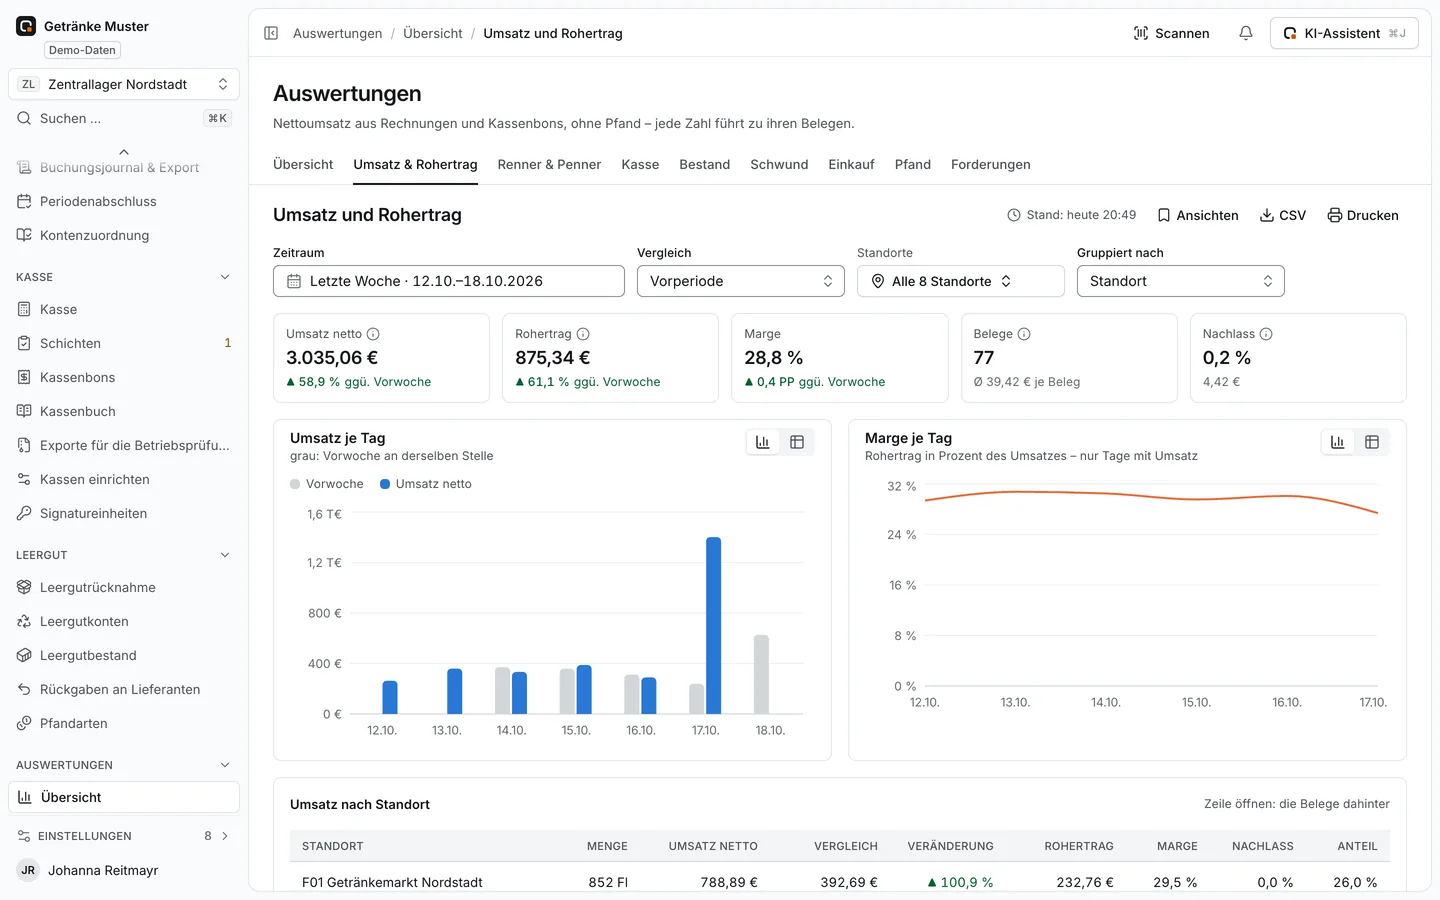Viewport: 1440px width, 900px height.
Task: Open Pfandarten in sidebar
Action: pos(124,723)
